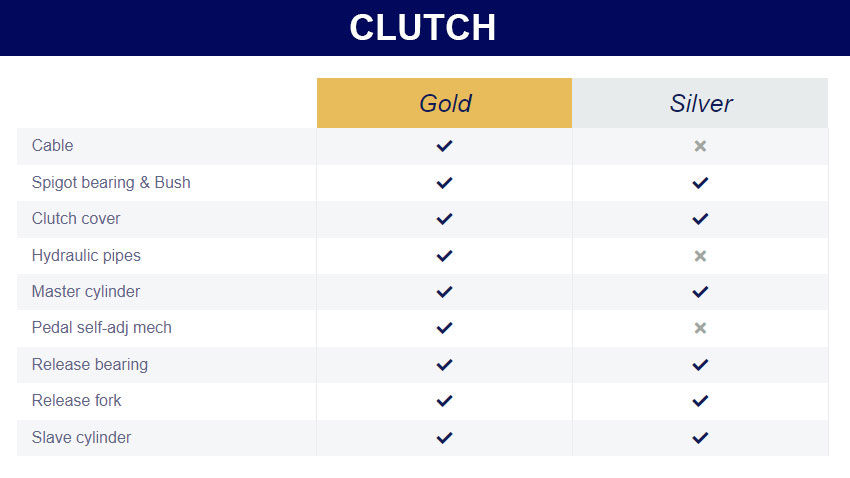The width and height of the screenshot is (850, 478).
Task: Click the Silver cross icon for Cable
Action: (x=700, y=146)
